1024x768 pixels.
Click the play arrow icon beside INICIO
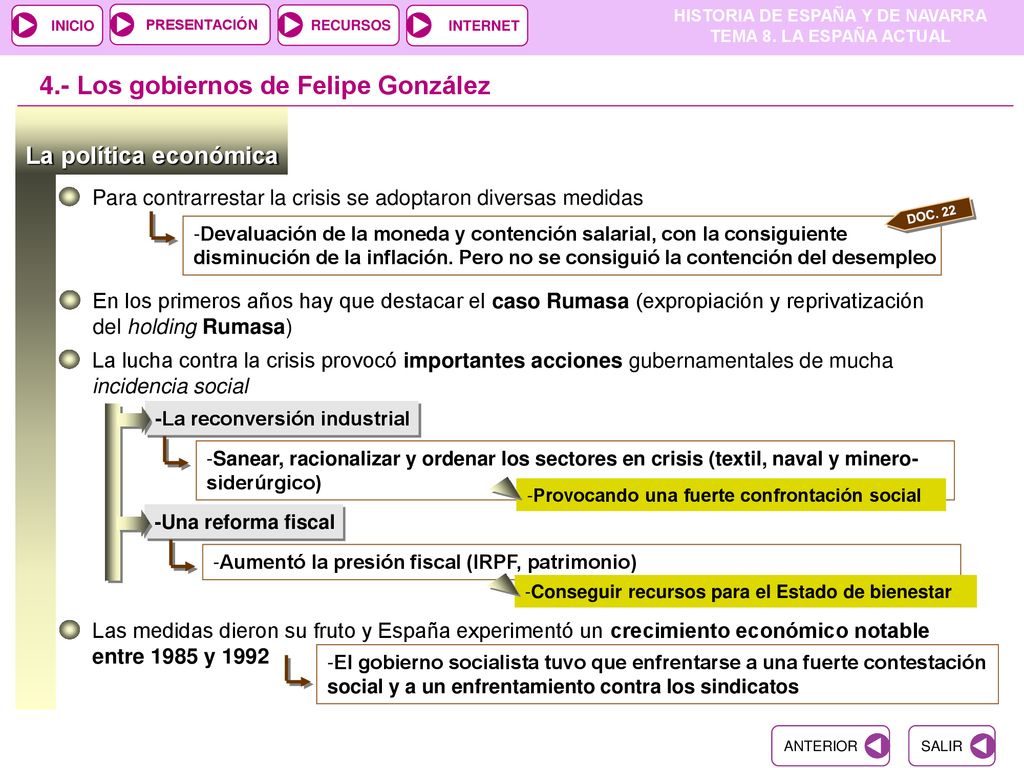(26, 25)
